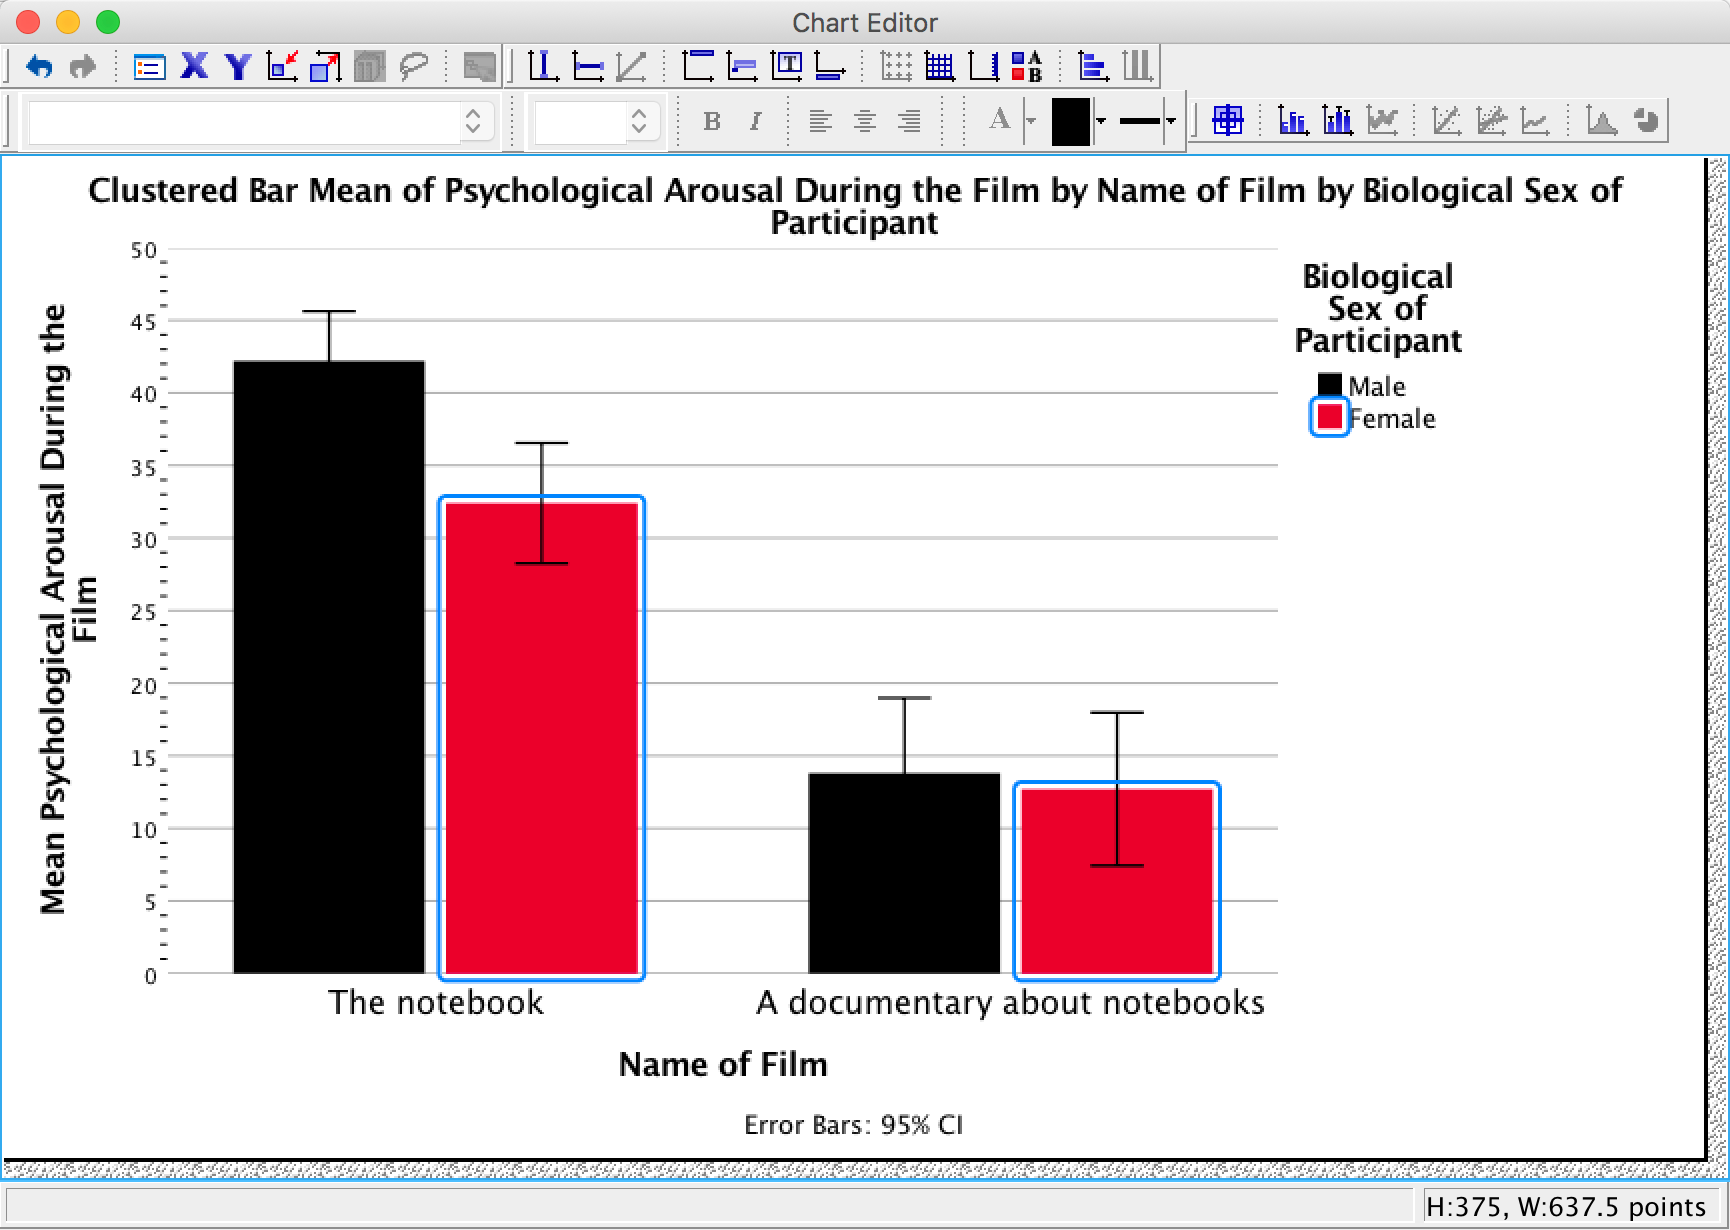Click the black fill color swatch
1730x1230 pixels.
pyautogui.click(x=1070, y=121)
